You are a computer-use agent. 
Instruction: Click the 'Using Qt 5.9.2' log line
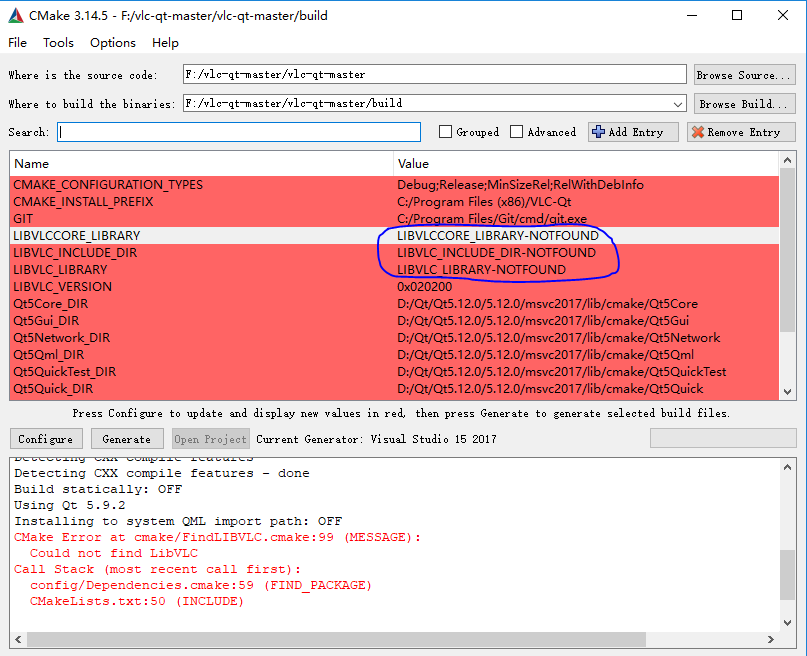pos(69,505)
